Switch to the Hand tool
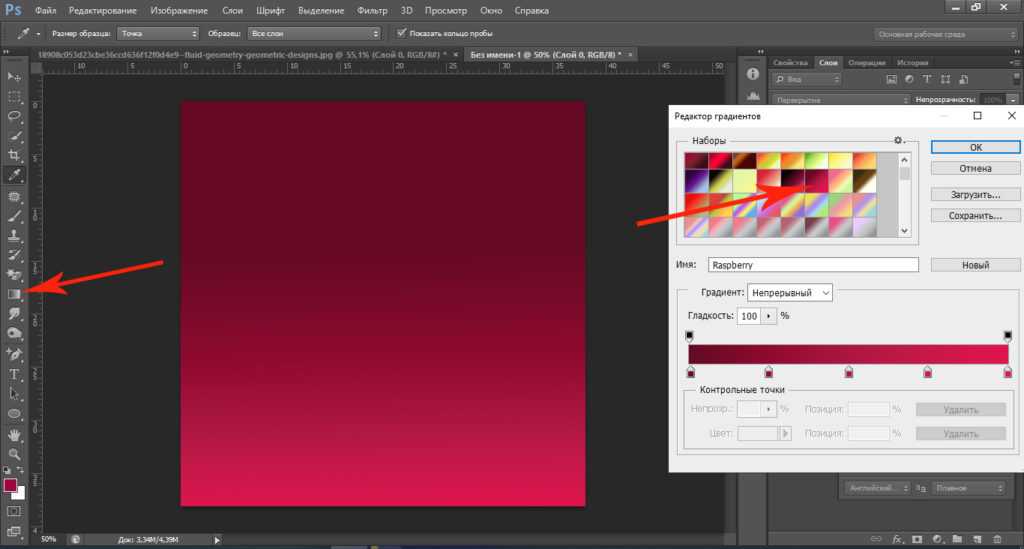Viewport: 1024px width, 549px height. pyautogui.click(x=14, y=435)
